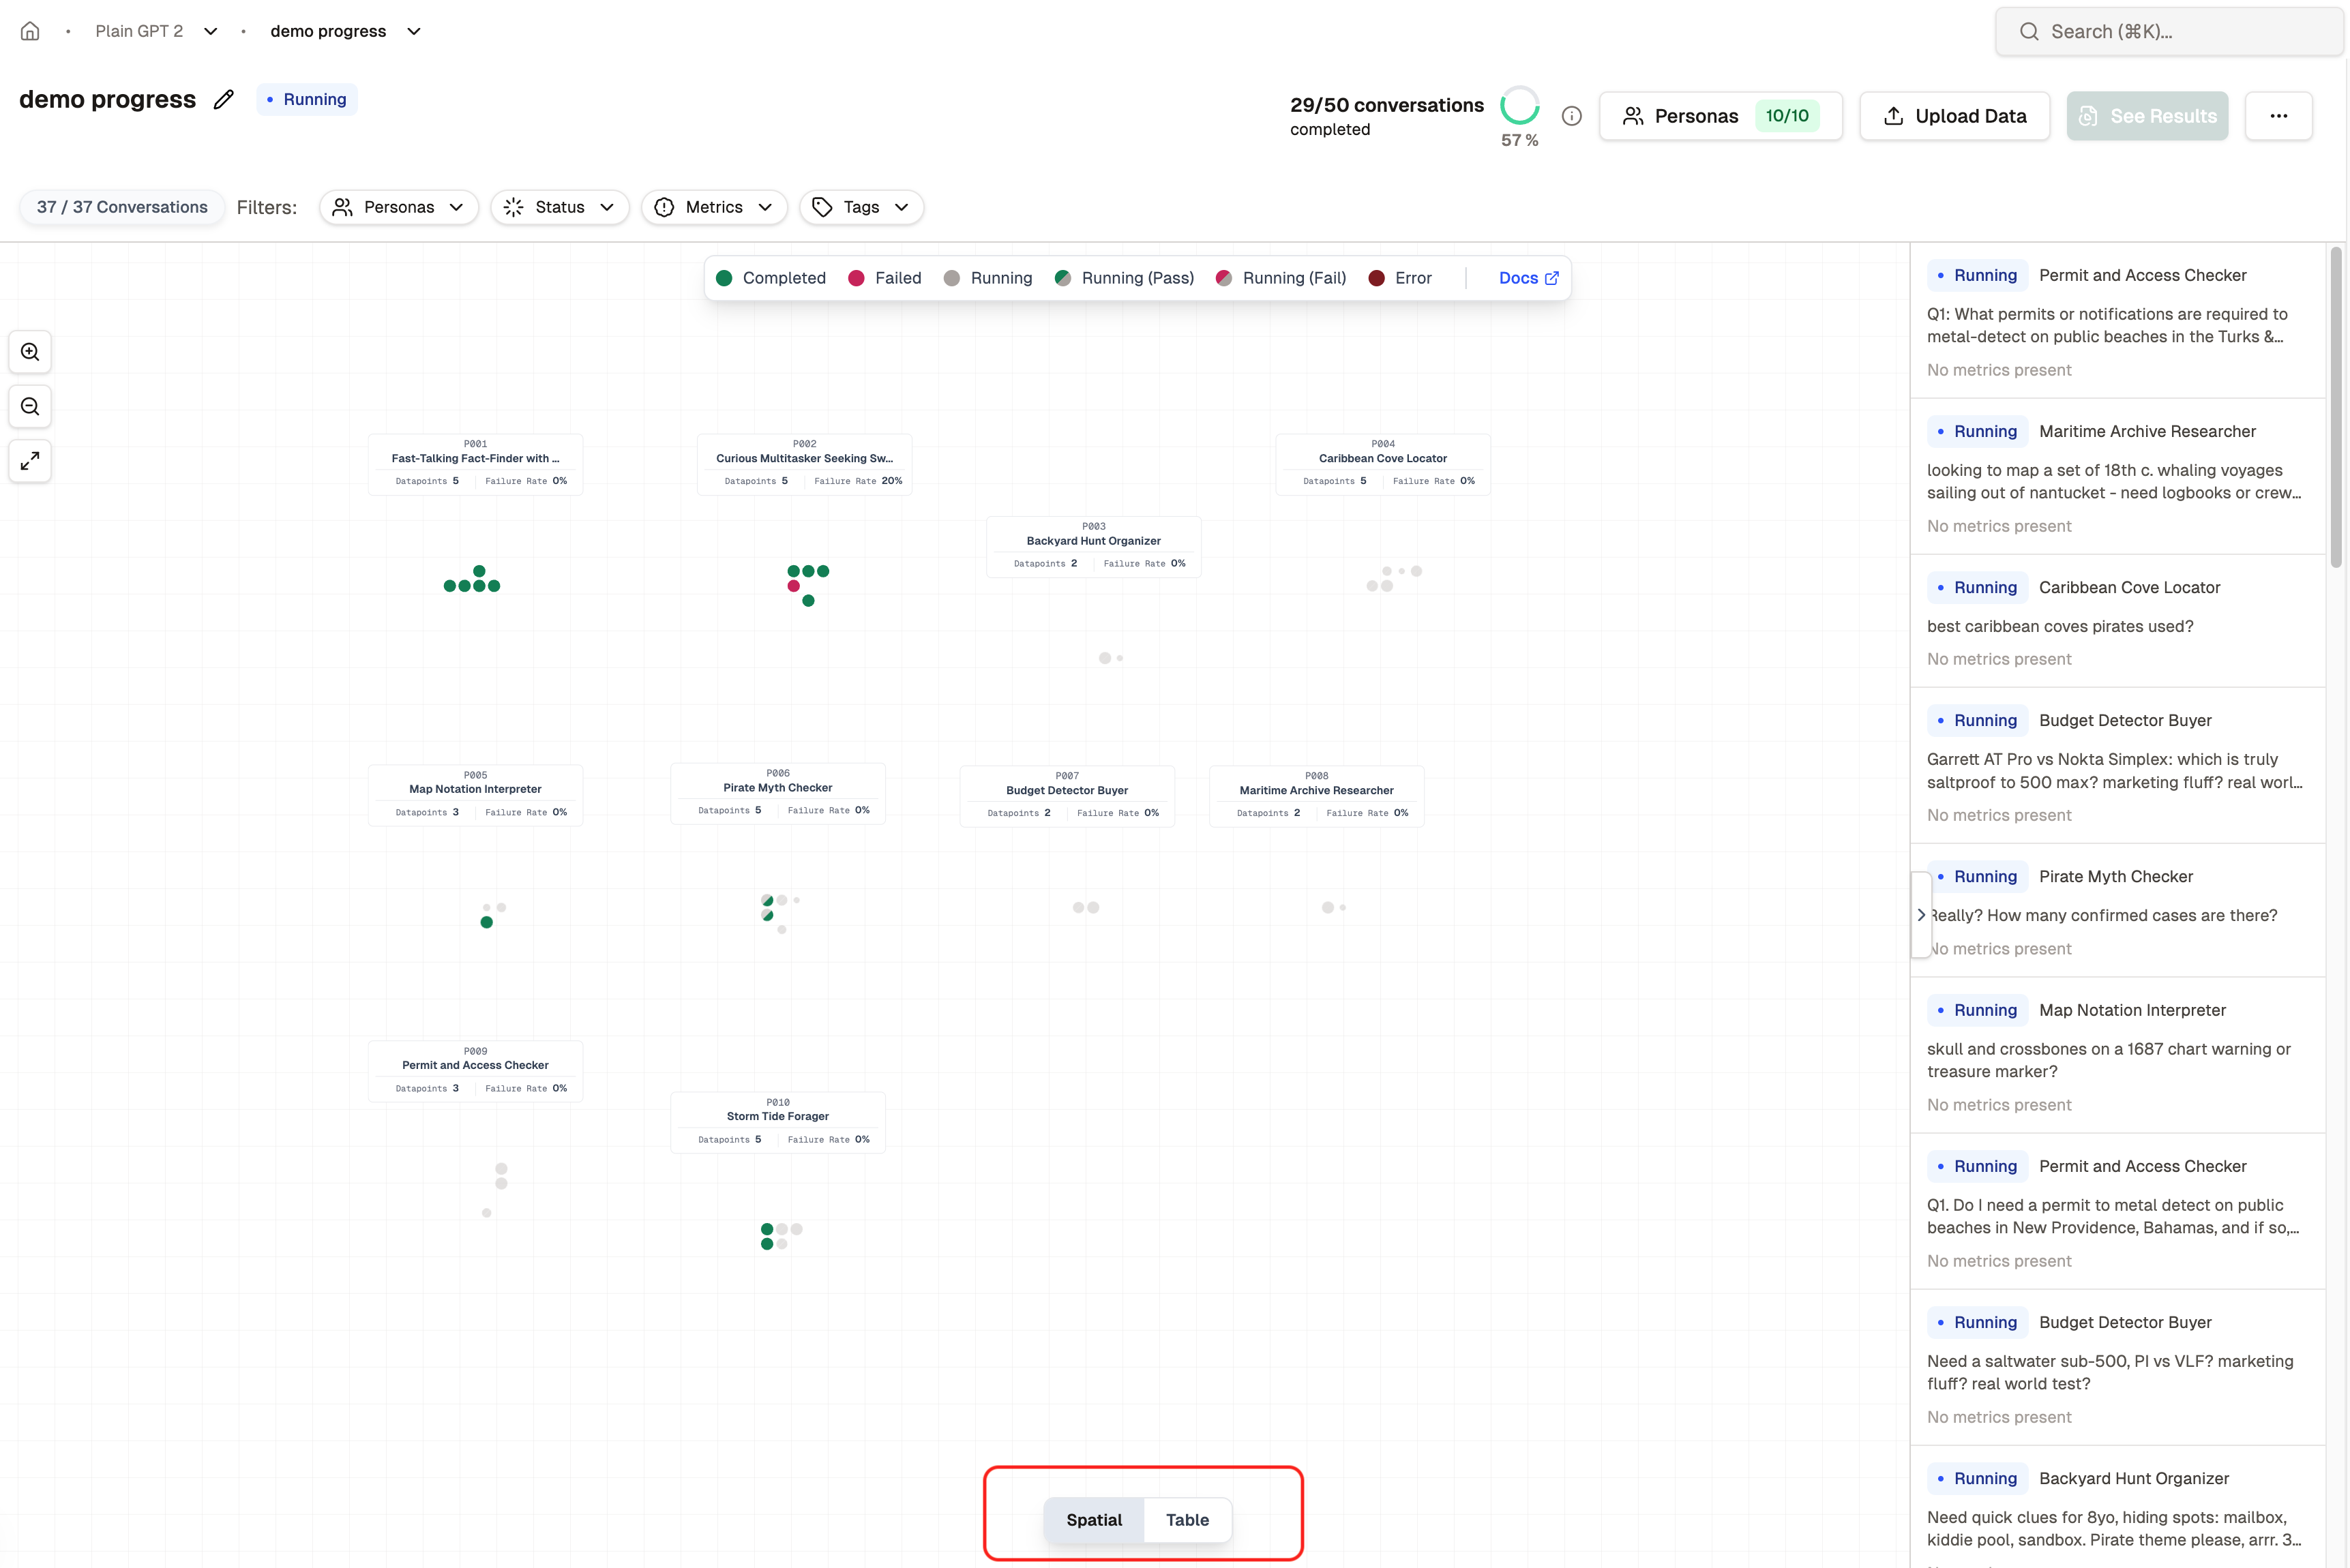Click the zoom in magnifier icon
Screen dimensions: 2350x1568
(30, 352)
